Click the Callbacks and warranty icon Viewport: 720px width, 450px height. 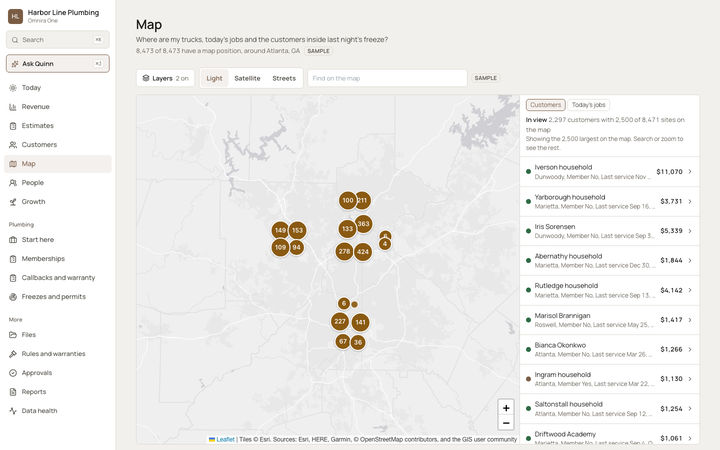13,278
